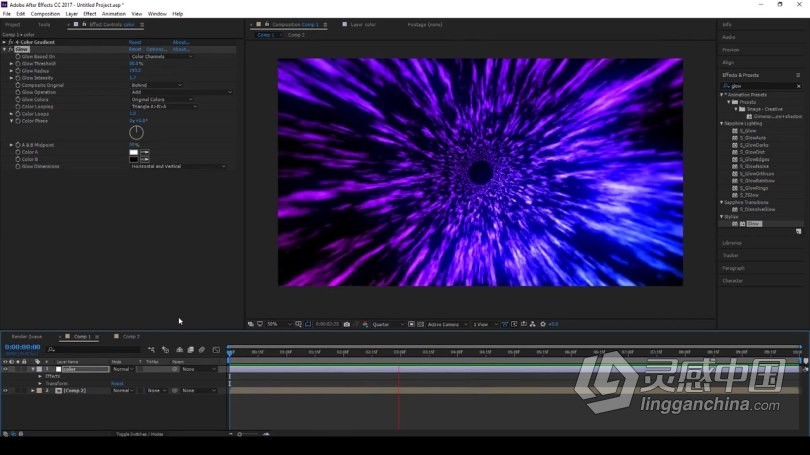Click Reset for 4-Color Gradient
Viewport: 810px width, 455px height.
pos(135,42)
